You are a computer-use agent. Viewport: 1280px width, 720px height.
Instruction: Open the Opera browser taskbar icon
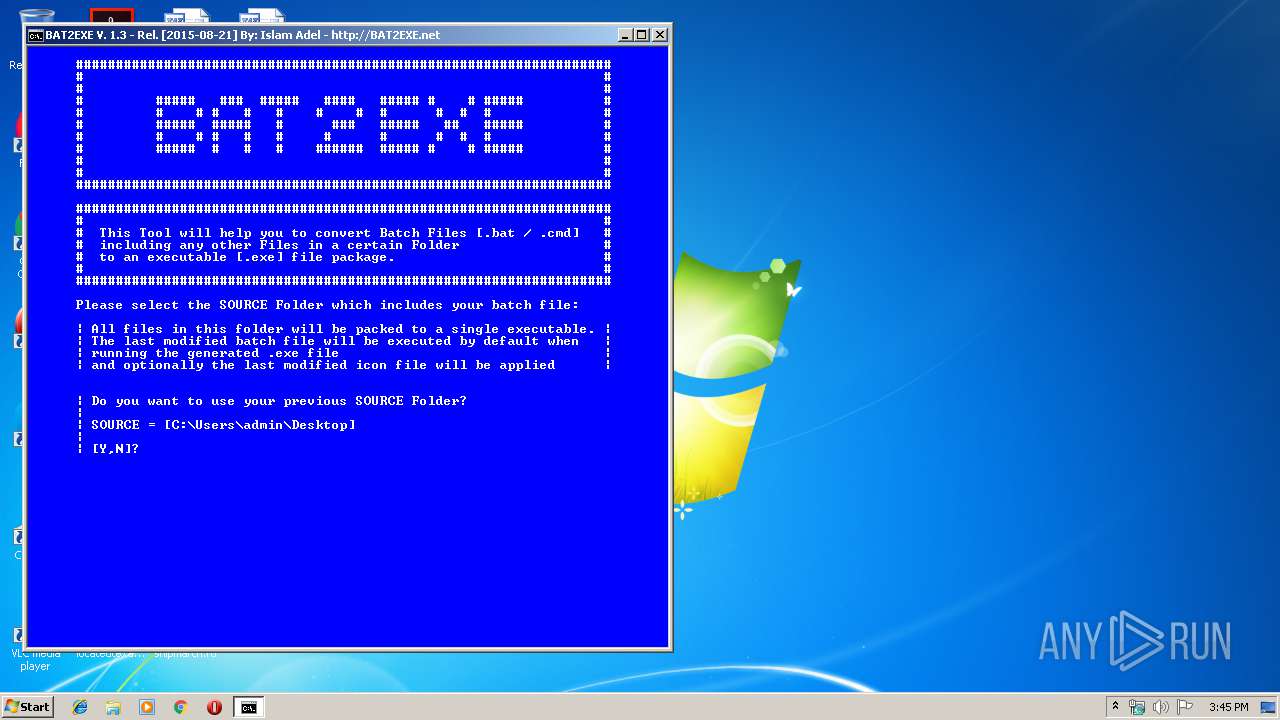coord(214,707)
